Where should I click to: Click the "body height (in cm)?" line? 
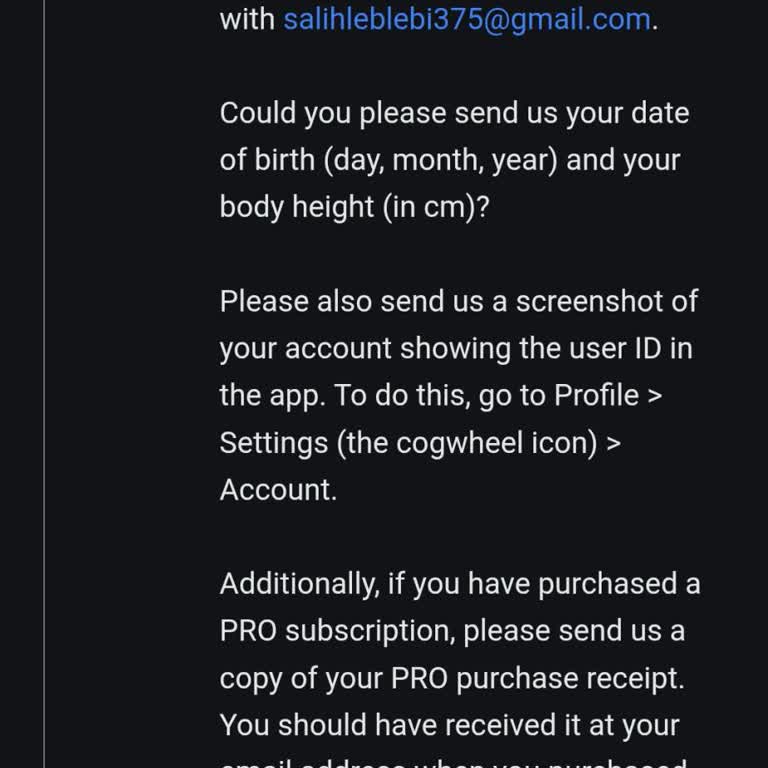coord(354,207)
